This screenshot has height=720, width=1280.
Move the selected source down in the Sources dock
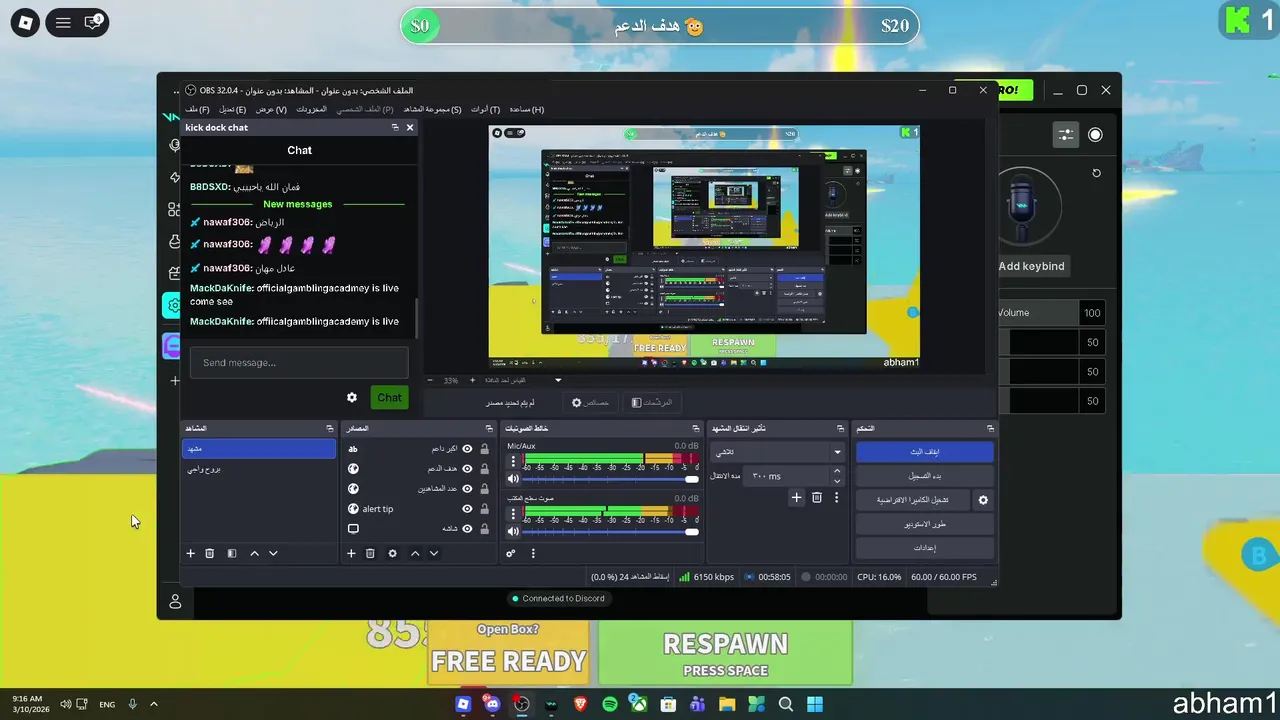point(434,553)
